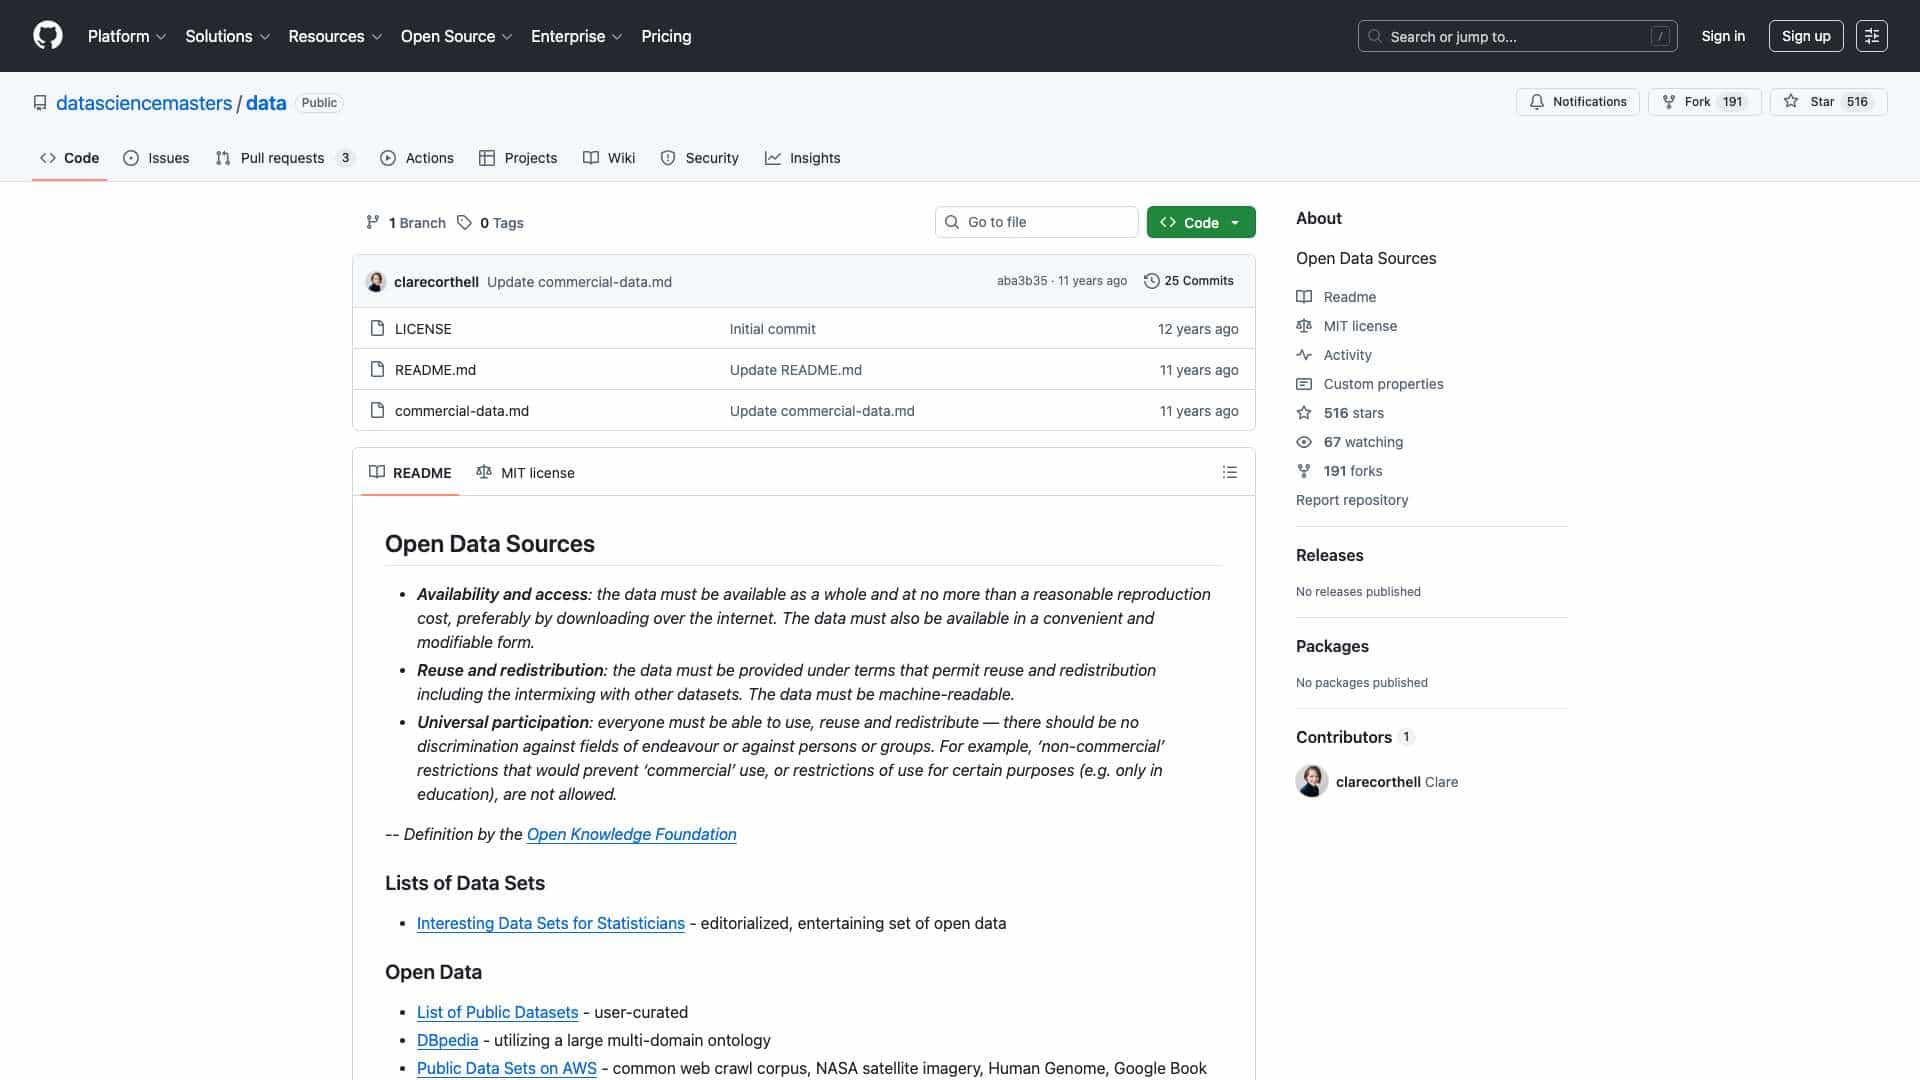Open the DBpedia link
The height and width of the screenshot is (1080, 1920).
click(x=447, y=1040)
